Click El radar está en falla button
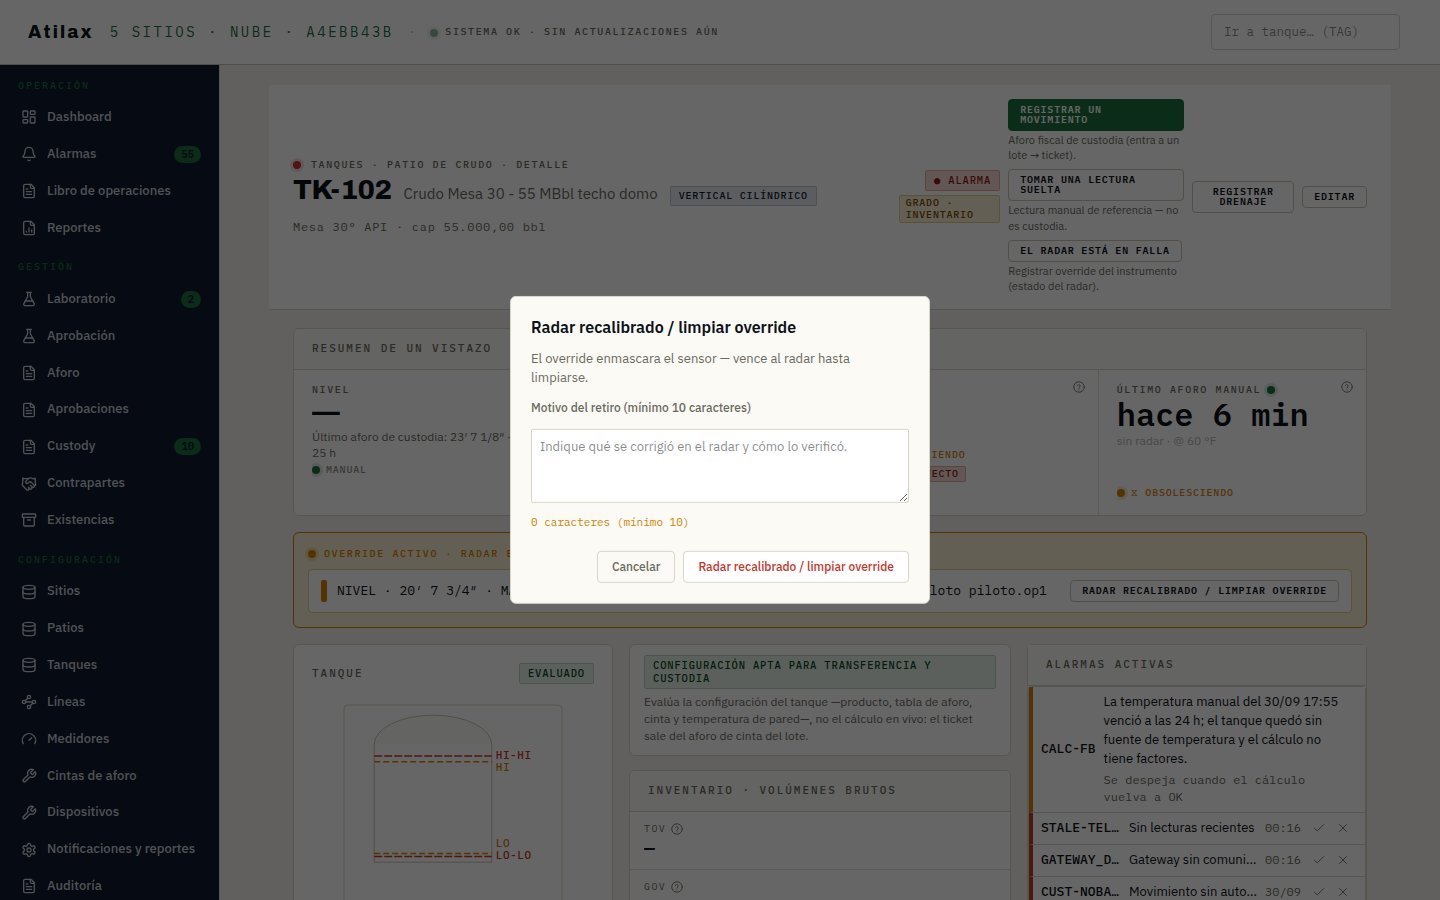1440x900 pixels. click(x=1095, y=251)
